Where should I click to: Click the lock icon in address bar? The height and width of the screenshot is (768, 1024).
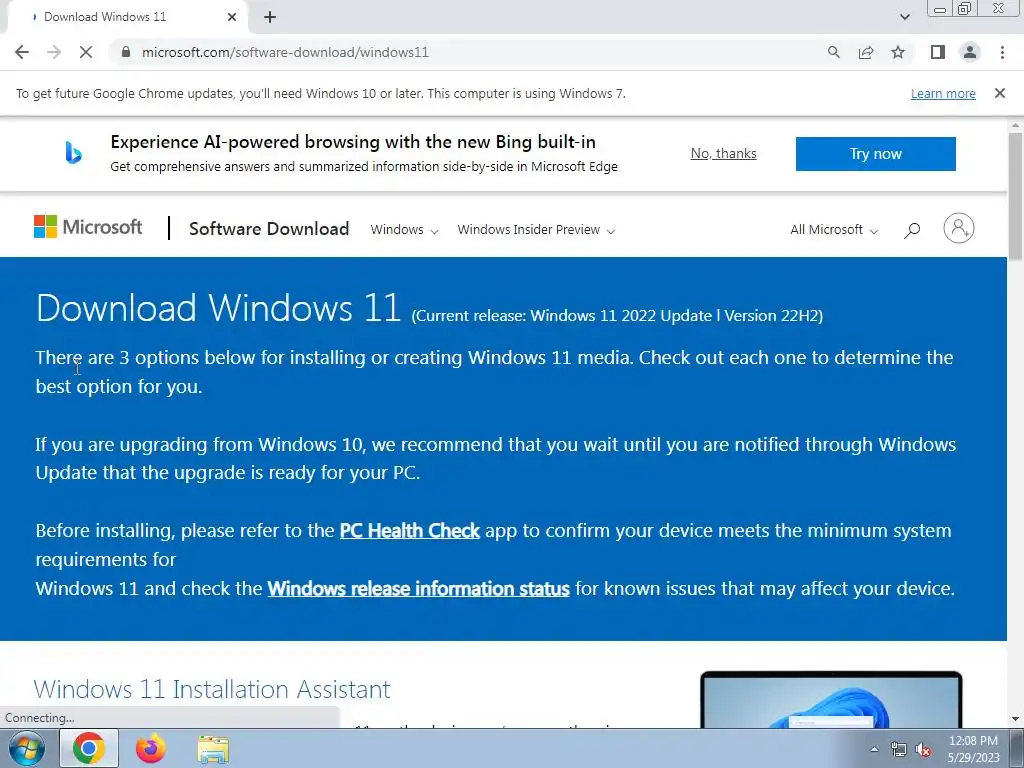click(126, 52)
